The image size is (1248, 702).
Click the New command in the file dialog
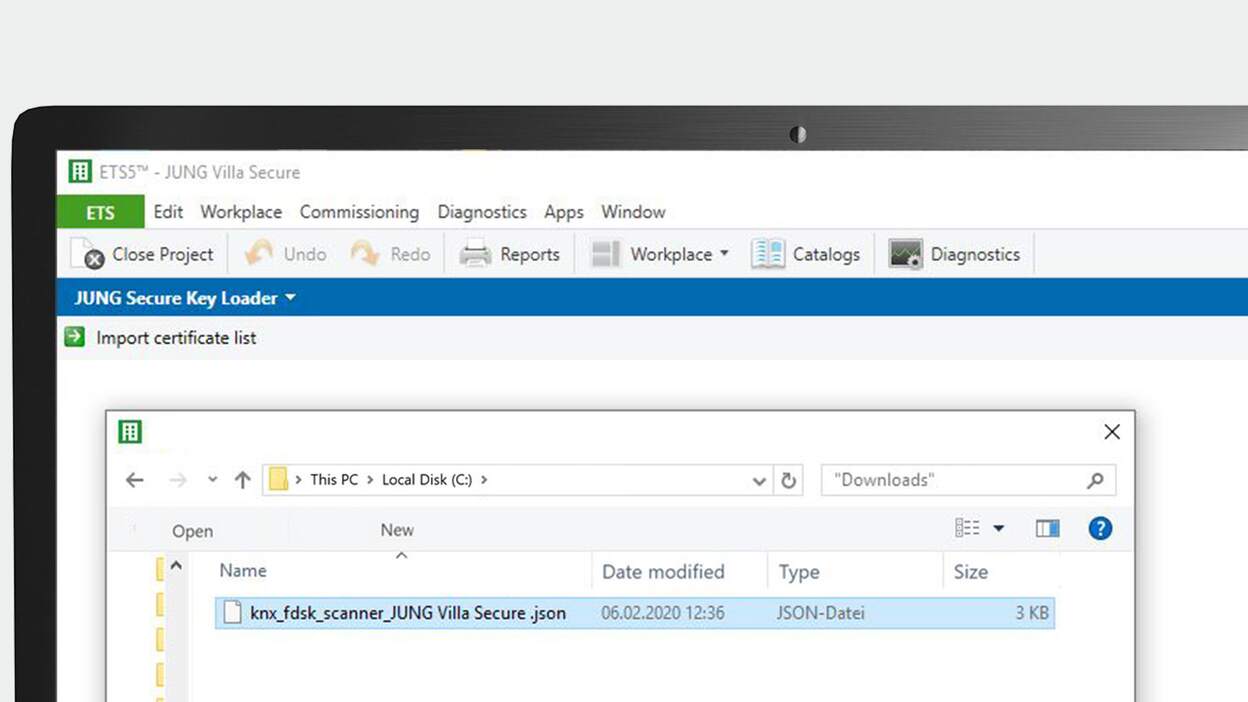coord(396,530)
